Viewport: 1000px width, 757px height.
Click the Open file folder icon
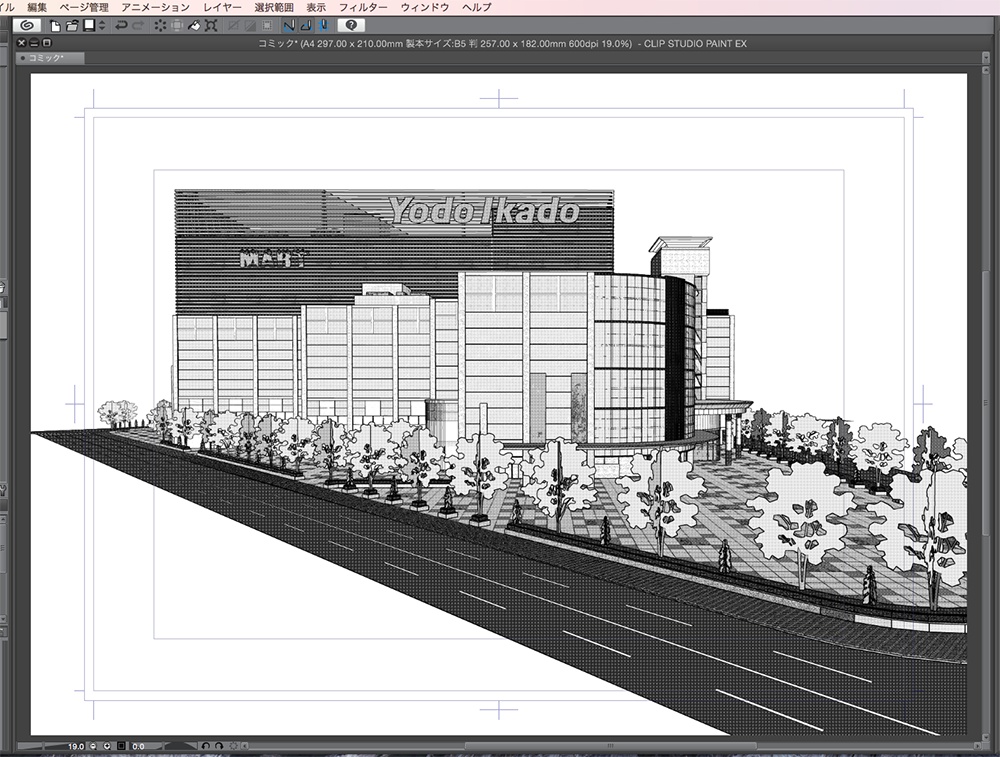click(x=72, y=26)
